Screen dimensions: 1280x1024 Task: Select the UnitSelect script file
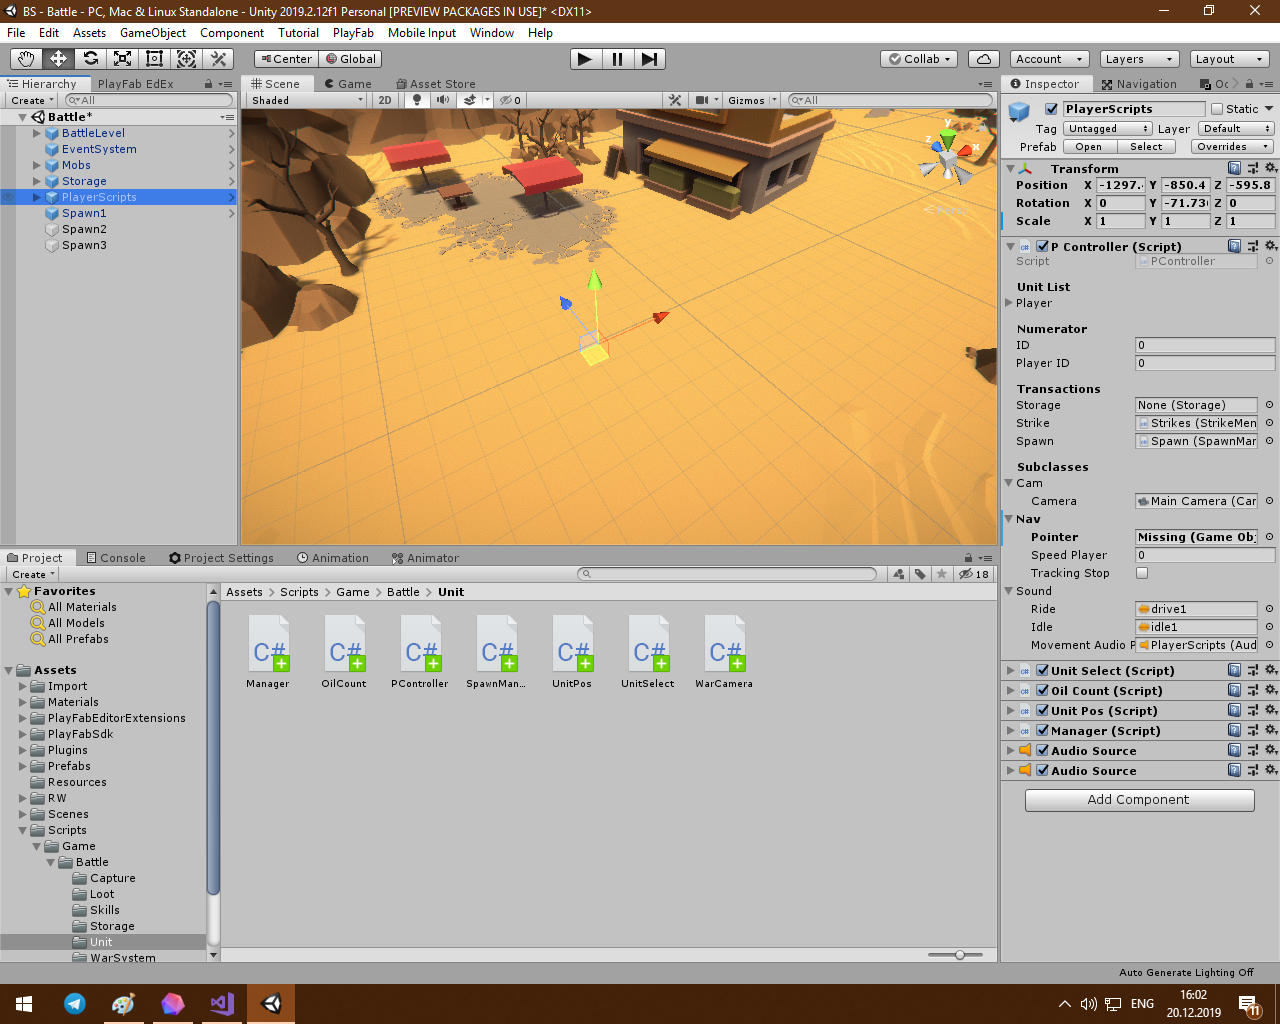pyautogui.click(x=648, y=651)
